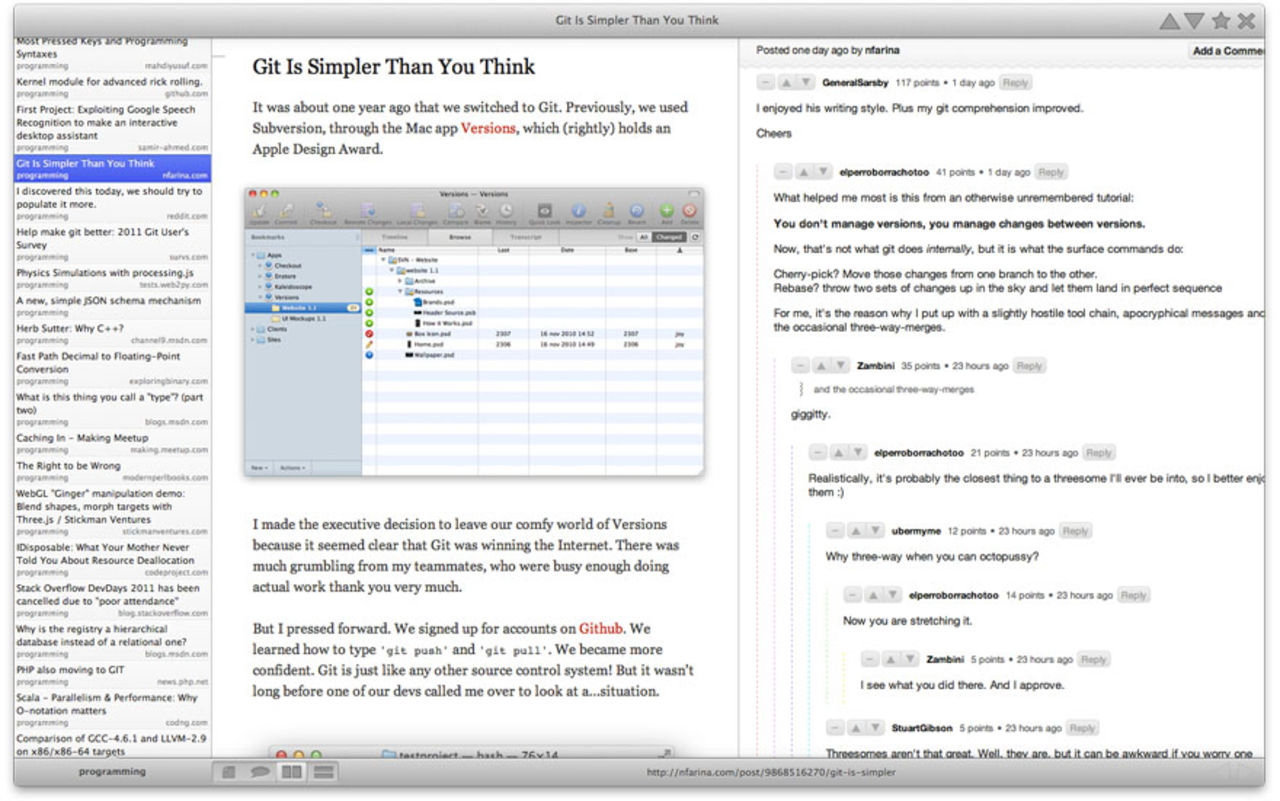
Task: Click the X icon in the title bar
Action: click(x=1246, y=21)
